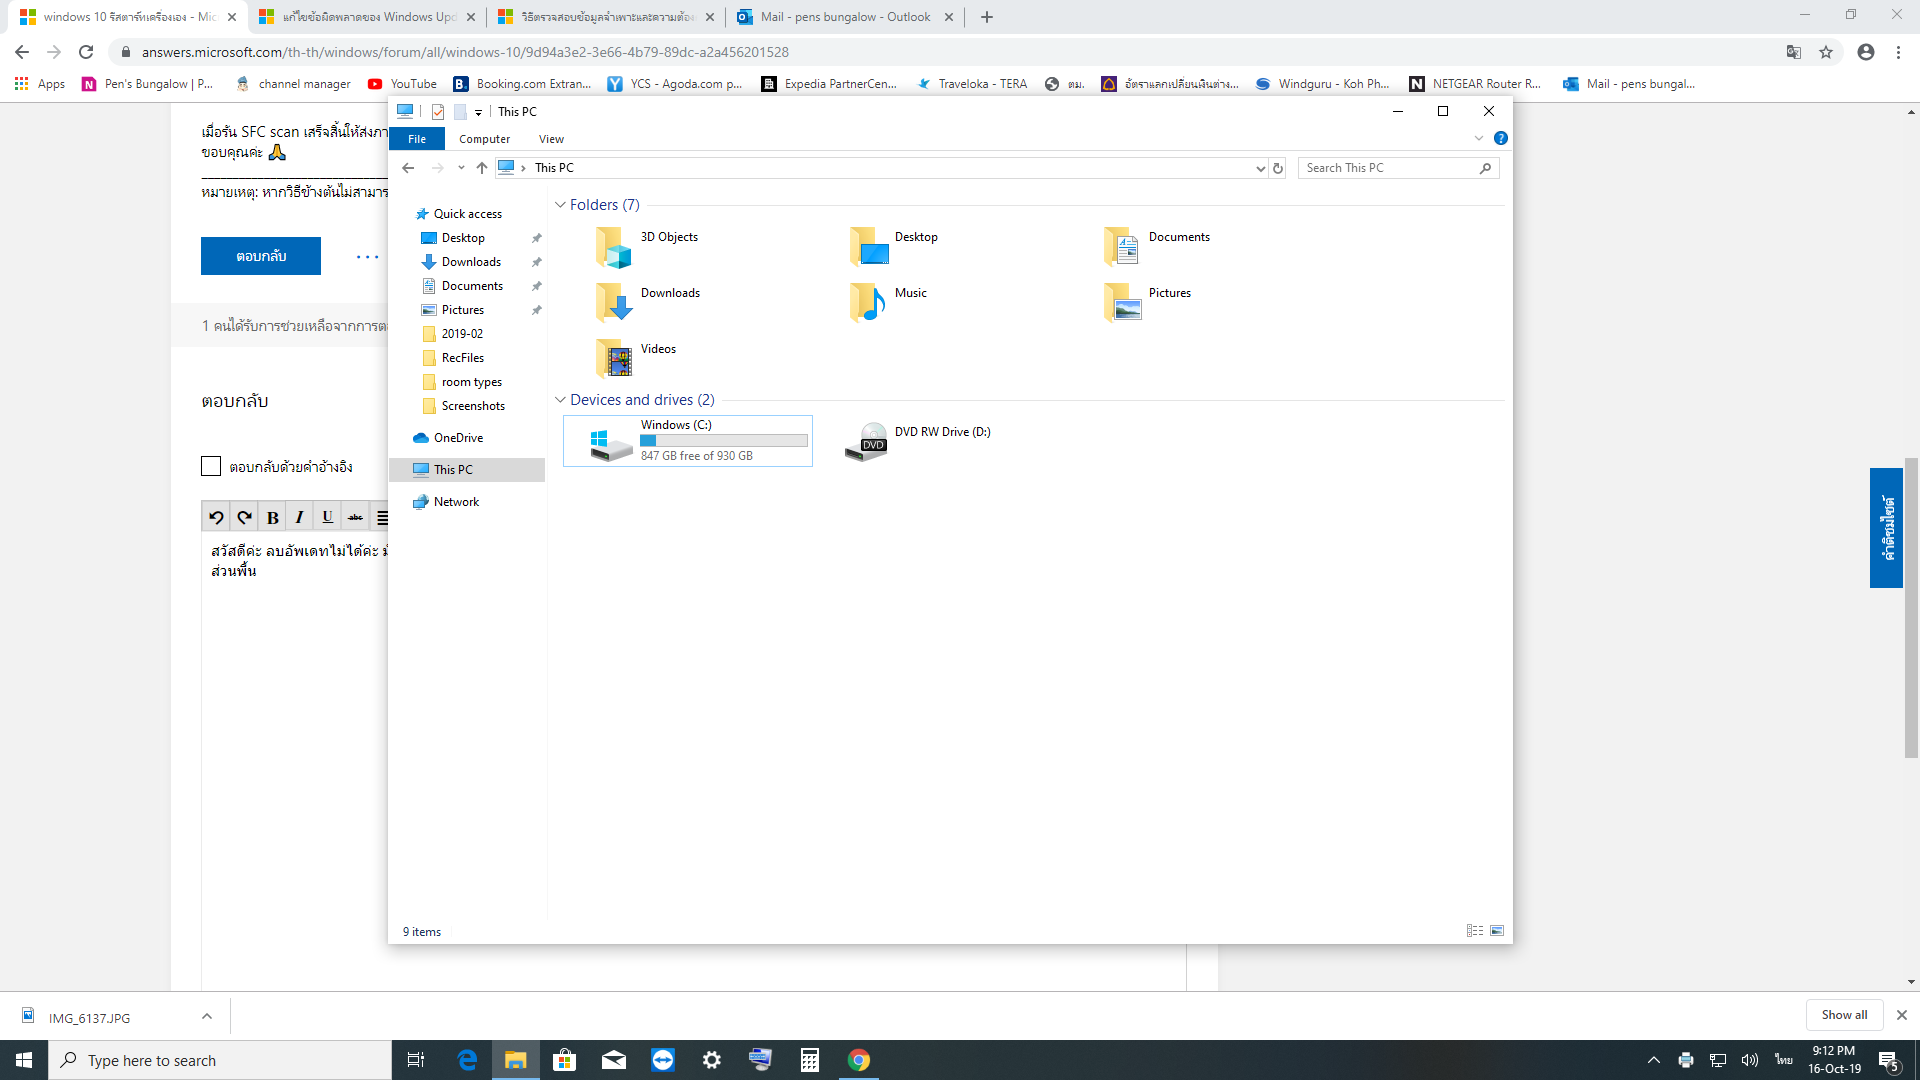Collapse the Devices and drives section
Viewport: 1920px width, 1080px height.
pos(560,400)
